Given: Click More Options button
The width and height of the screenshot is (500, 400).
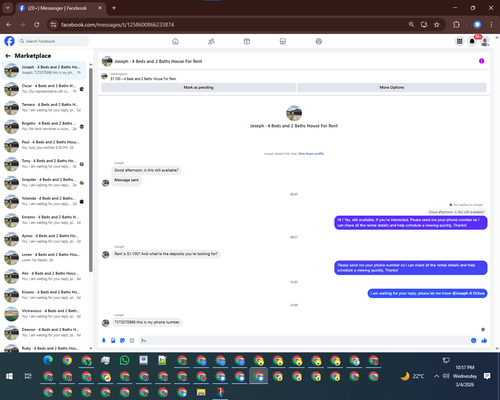Looking at the screenshot, I should coord(392,87).
